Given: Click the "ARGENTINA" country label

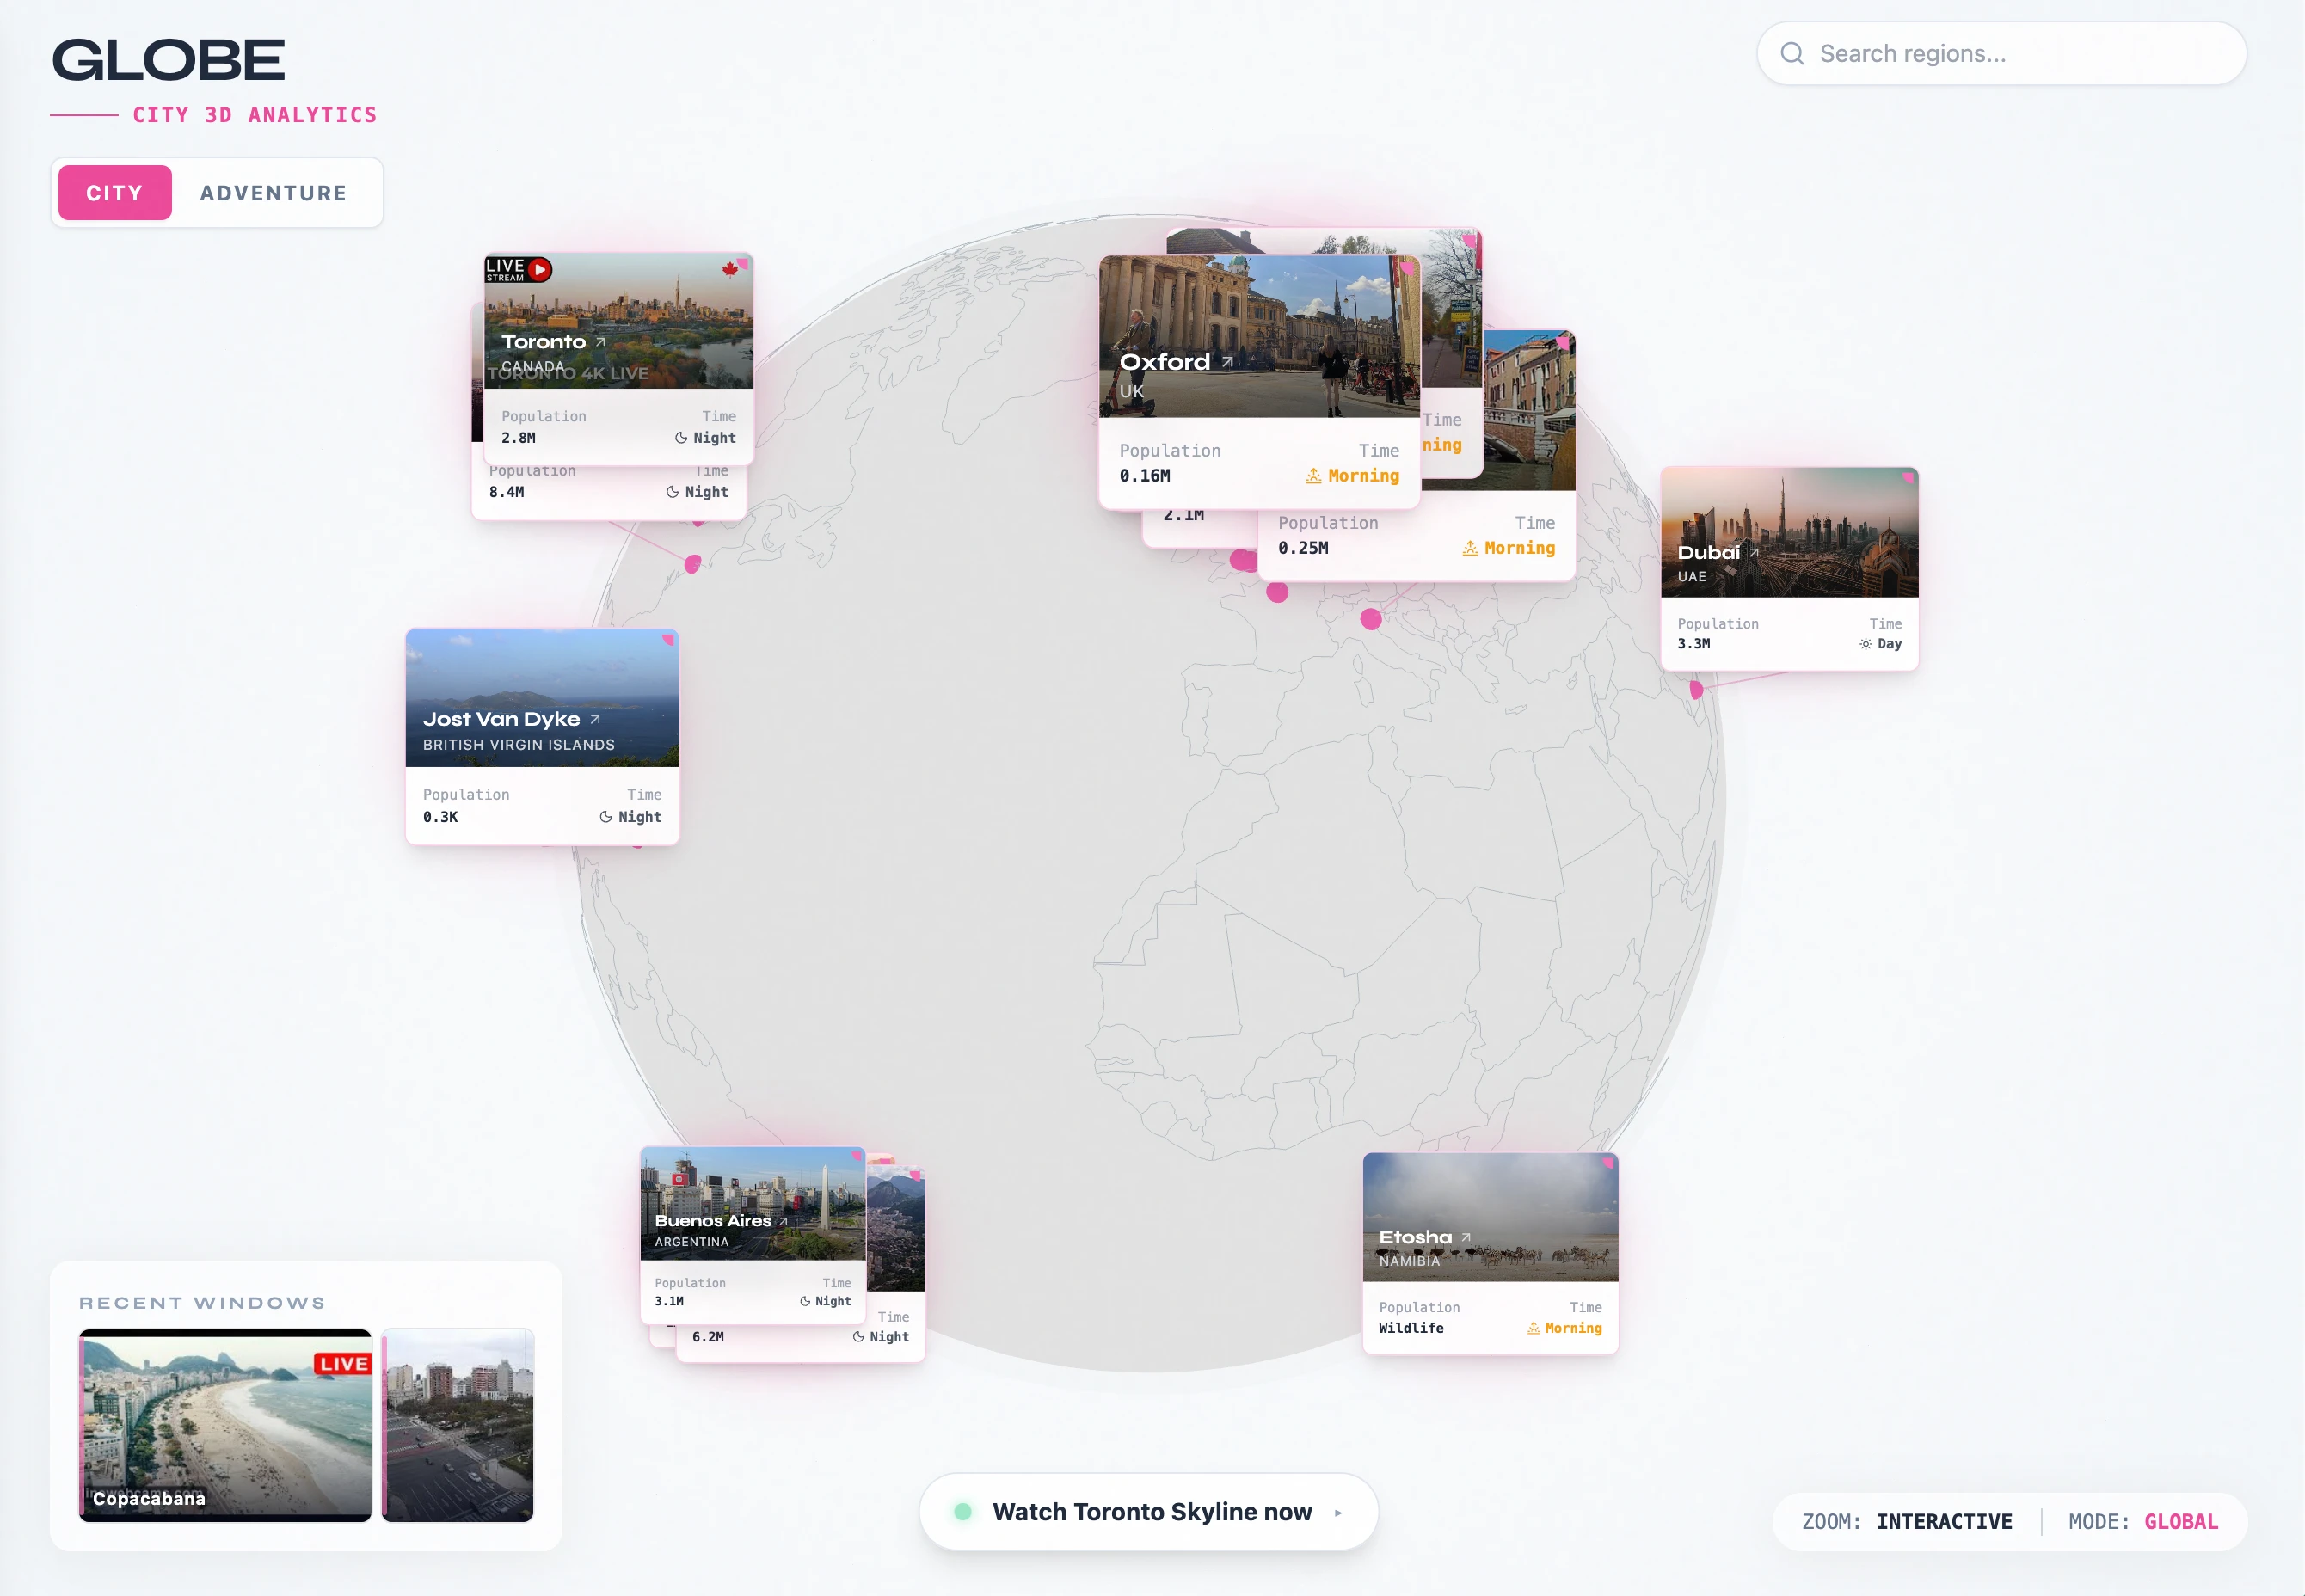Looking at the screenshot, I should click(x=691, y=1242).
